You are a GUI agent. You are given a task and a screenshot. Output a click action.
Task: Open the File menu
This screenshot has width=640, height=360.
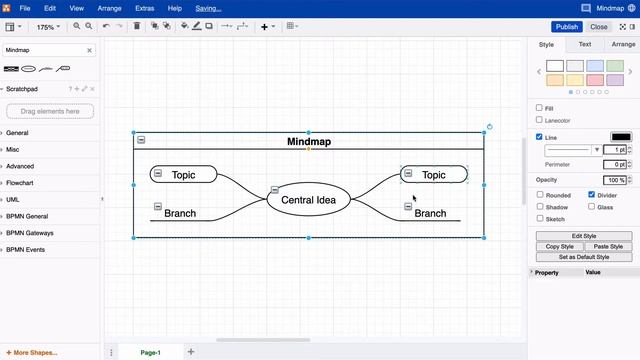pos(25,8)
